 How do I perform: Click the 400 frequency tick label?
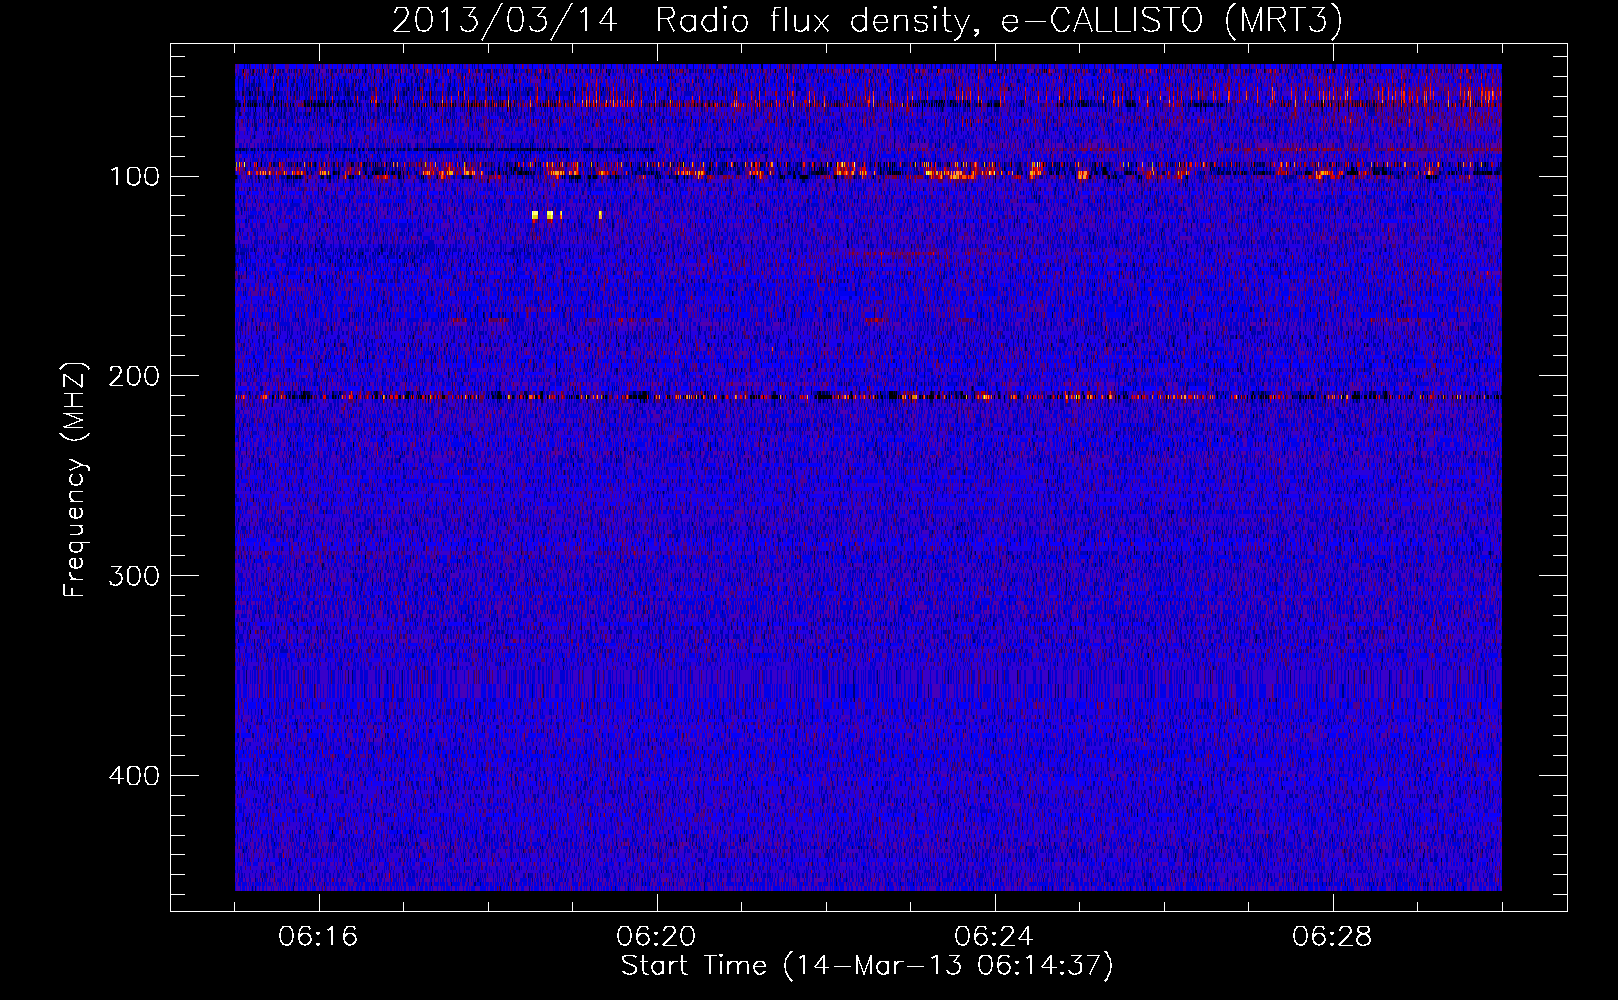(134, 777)
